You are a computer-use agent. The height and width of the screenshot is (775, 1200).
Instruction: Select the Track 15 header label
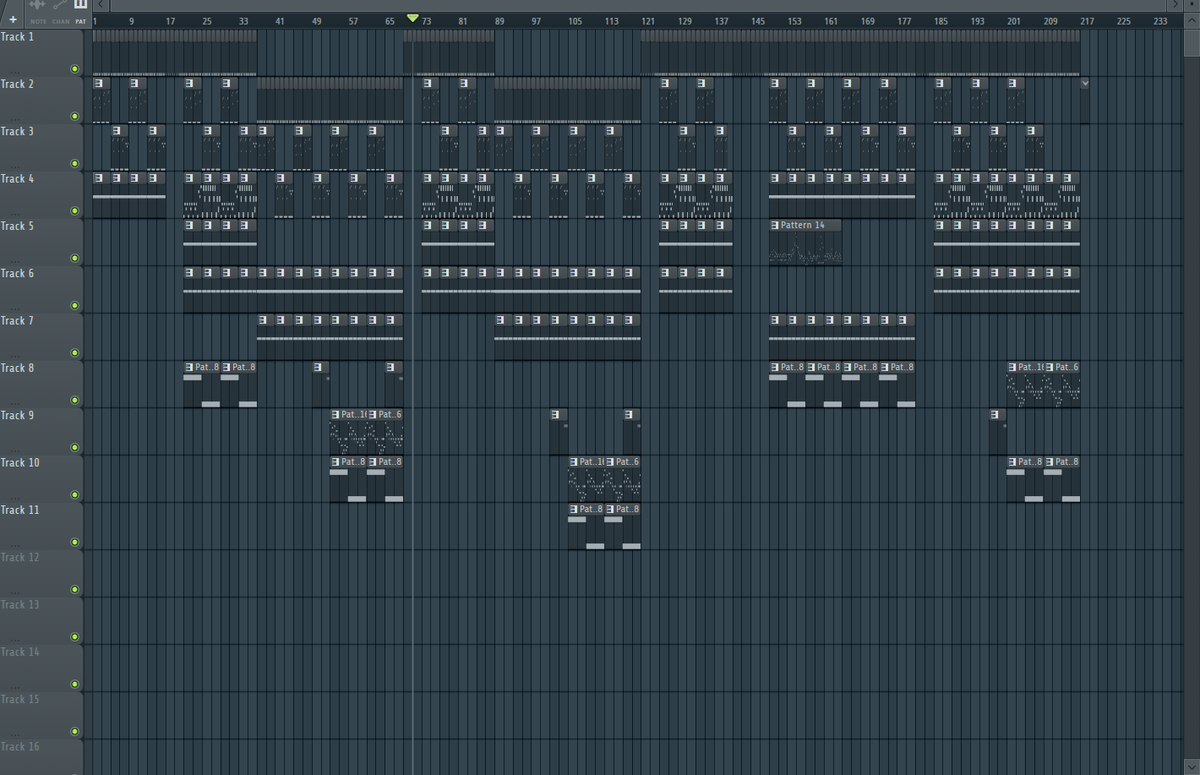19,699
